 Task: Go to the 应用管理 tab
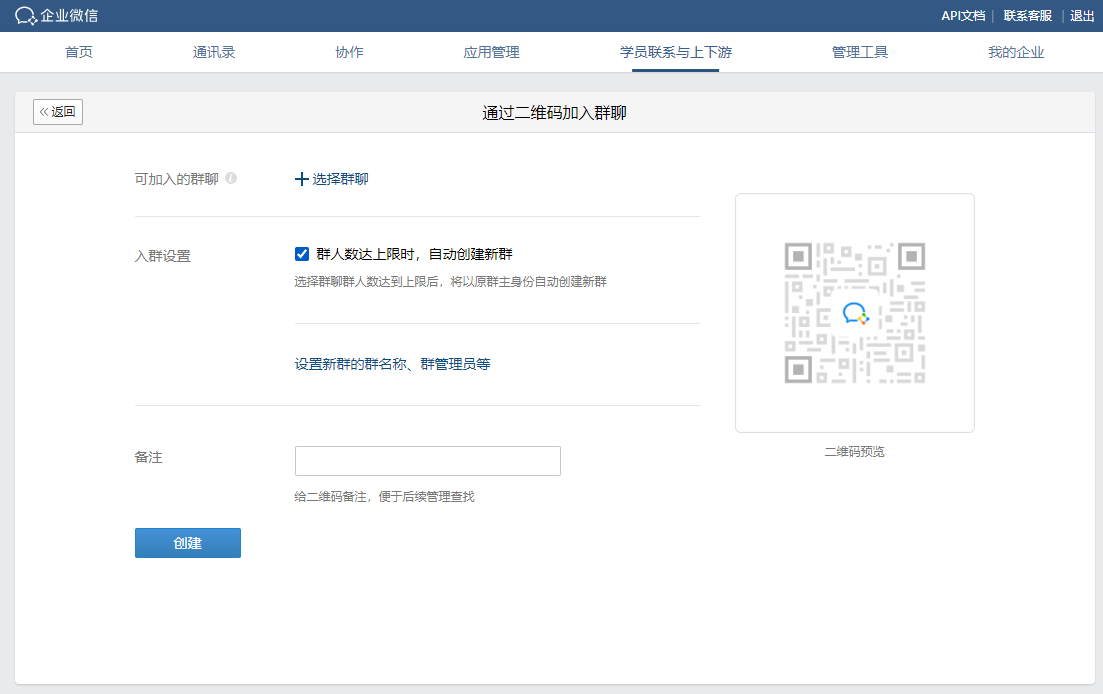tap(491, 52)
